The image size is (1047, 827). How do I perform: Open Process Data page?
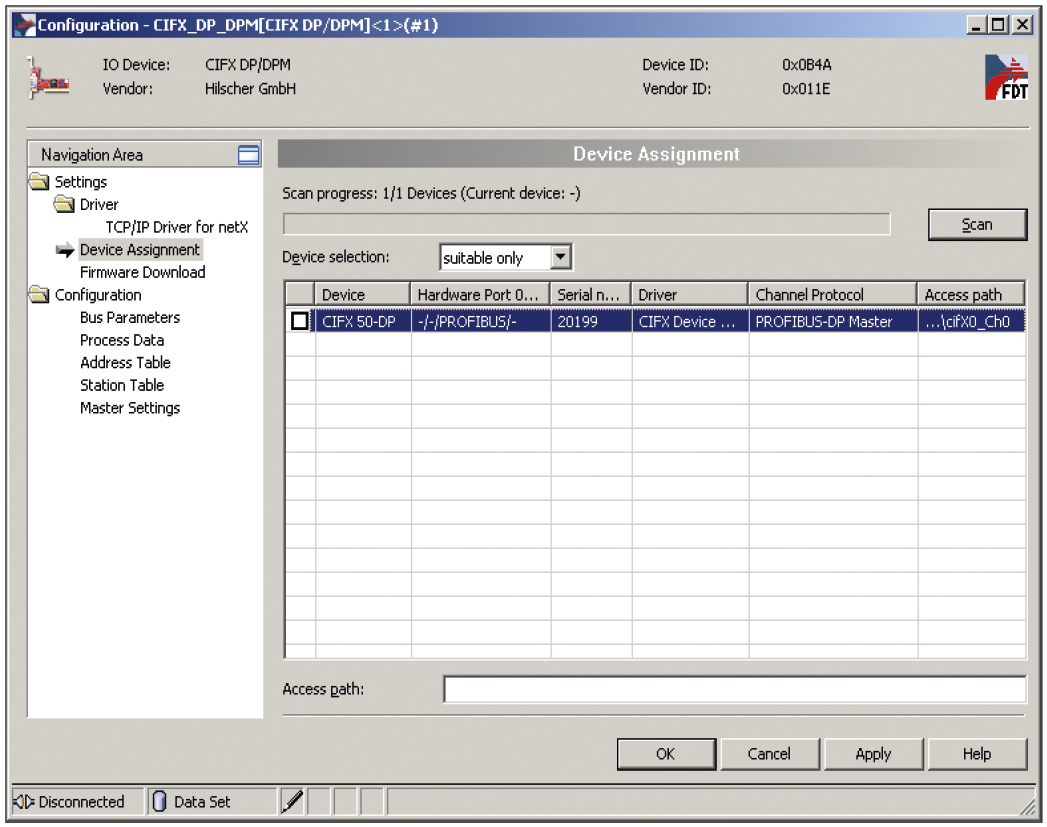tap(122, 340)
